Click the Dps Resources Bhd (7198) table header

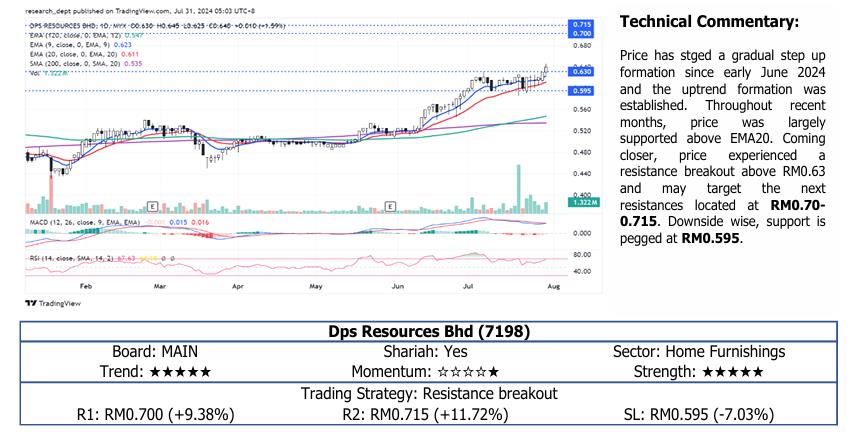pyautogui.click(x=429, y=331)
